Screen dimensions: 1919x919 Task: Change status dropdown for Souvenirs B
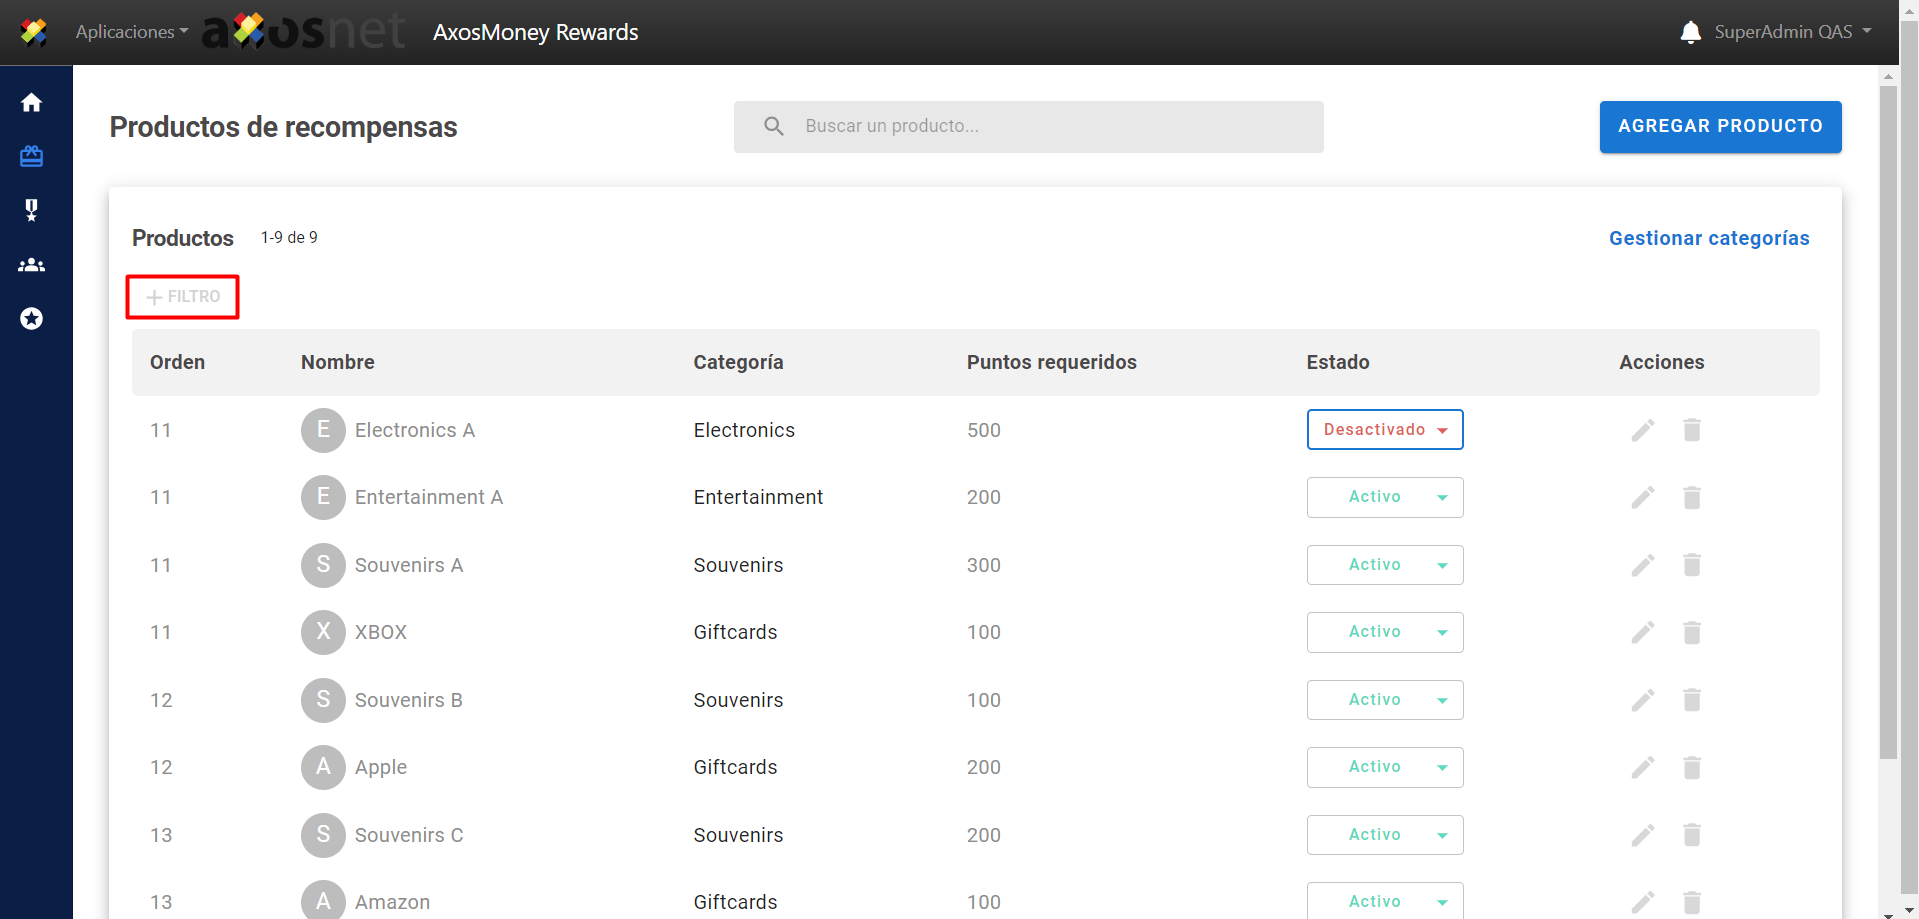point(1384,700)
